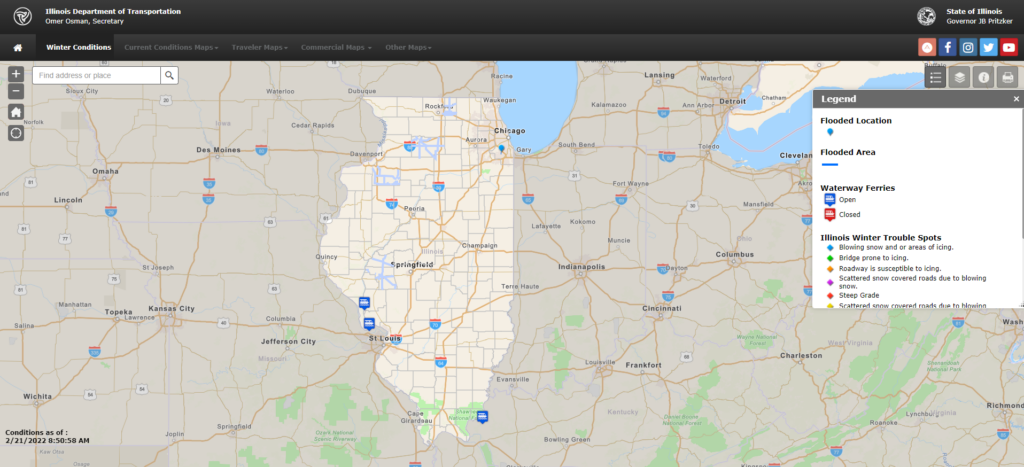Click the find my location button
Viewport: 1024px width, 467px height.
tap(15, 132)
